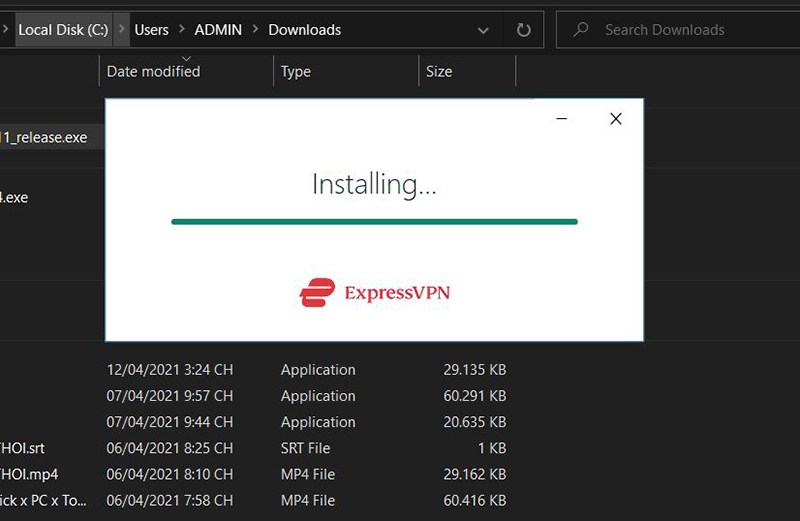Image resolution: width=800 pixels, height=521 pixels.
Task: Click the search magnifier icon
Action: 581,30
